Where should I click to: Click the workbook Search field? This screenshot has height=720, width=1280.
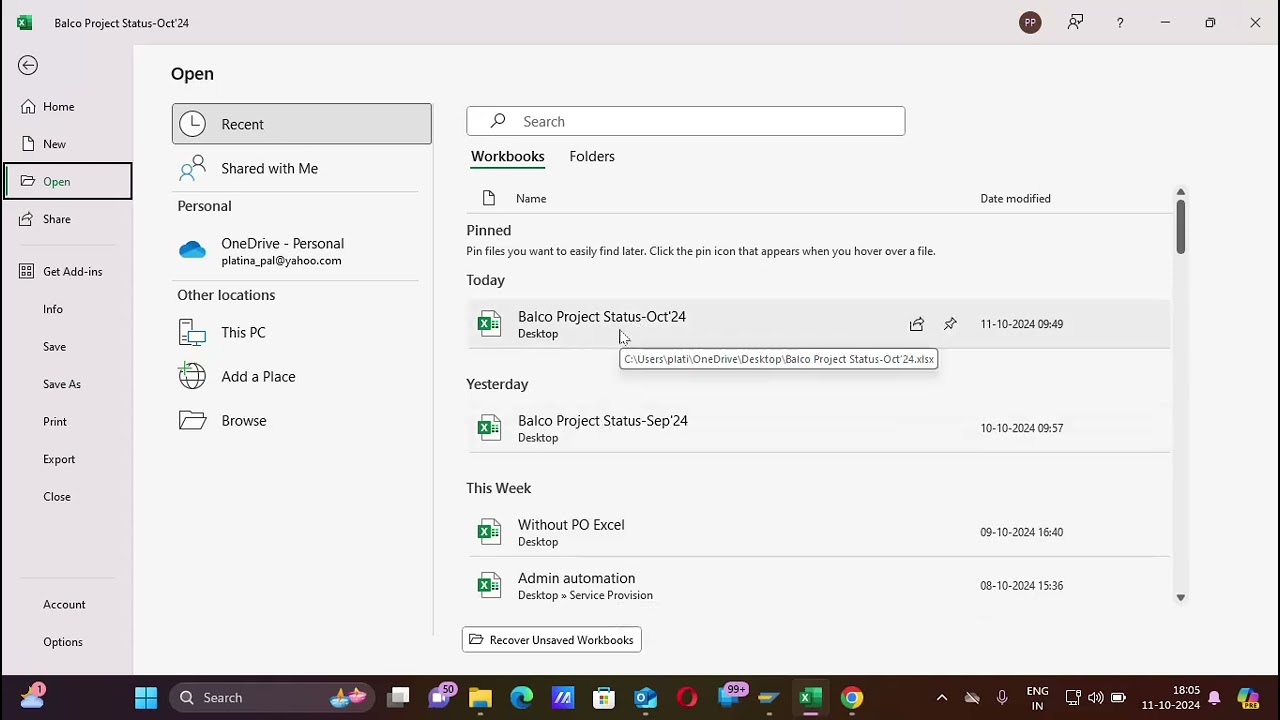pos(686,121)
